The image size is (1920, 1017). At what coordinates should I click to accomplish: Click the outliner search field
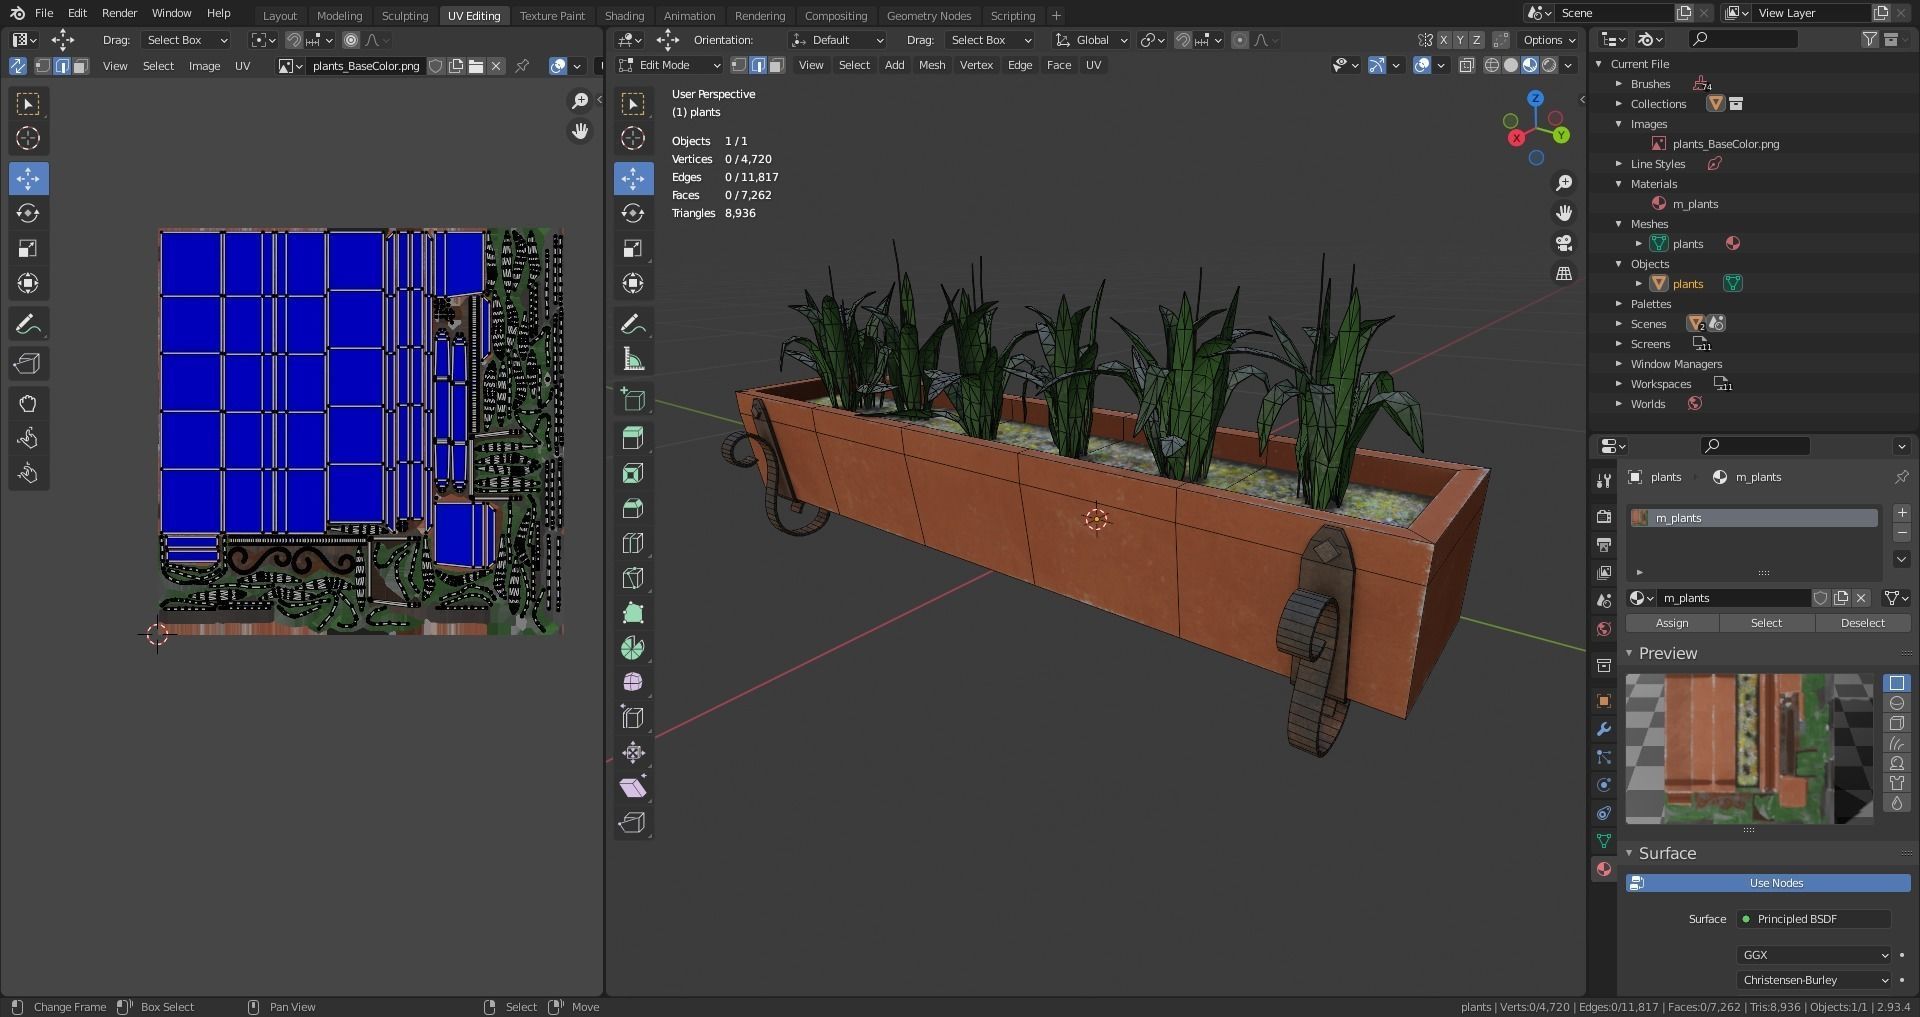[x=1743, y=39]
